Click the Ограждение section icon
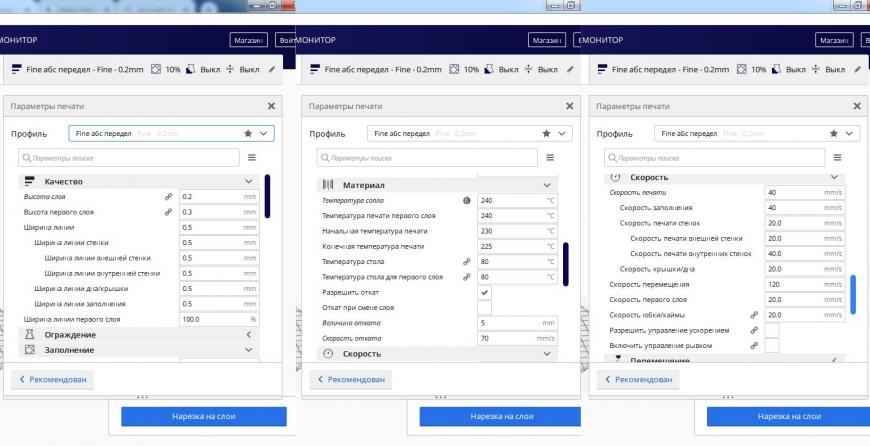The image size is (870, 446). [30, 334]
